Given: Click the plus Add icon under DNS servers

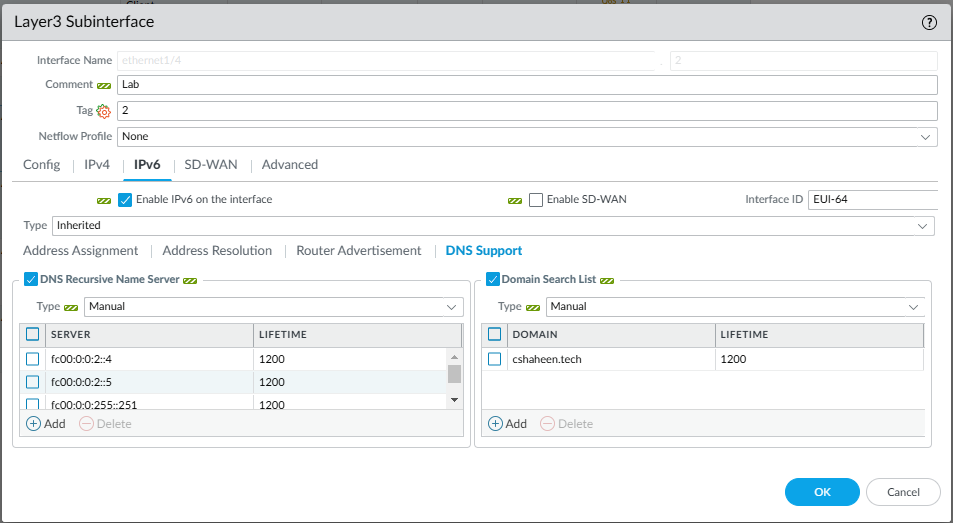Looking at the screenshot, I should tap(34, 424).
